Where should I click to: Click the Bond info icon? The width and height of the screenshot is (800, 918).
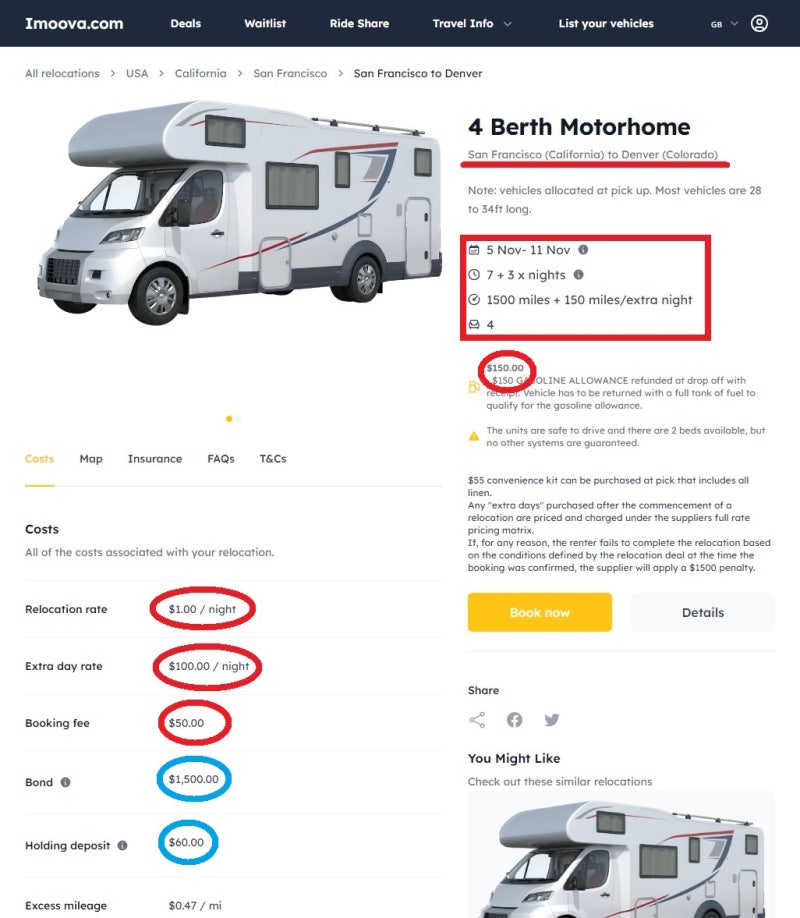66,782
